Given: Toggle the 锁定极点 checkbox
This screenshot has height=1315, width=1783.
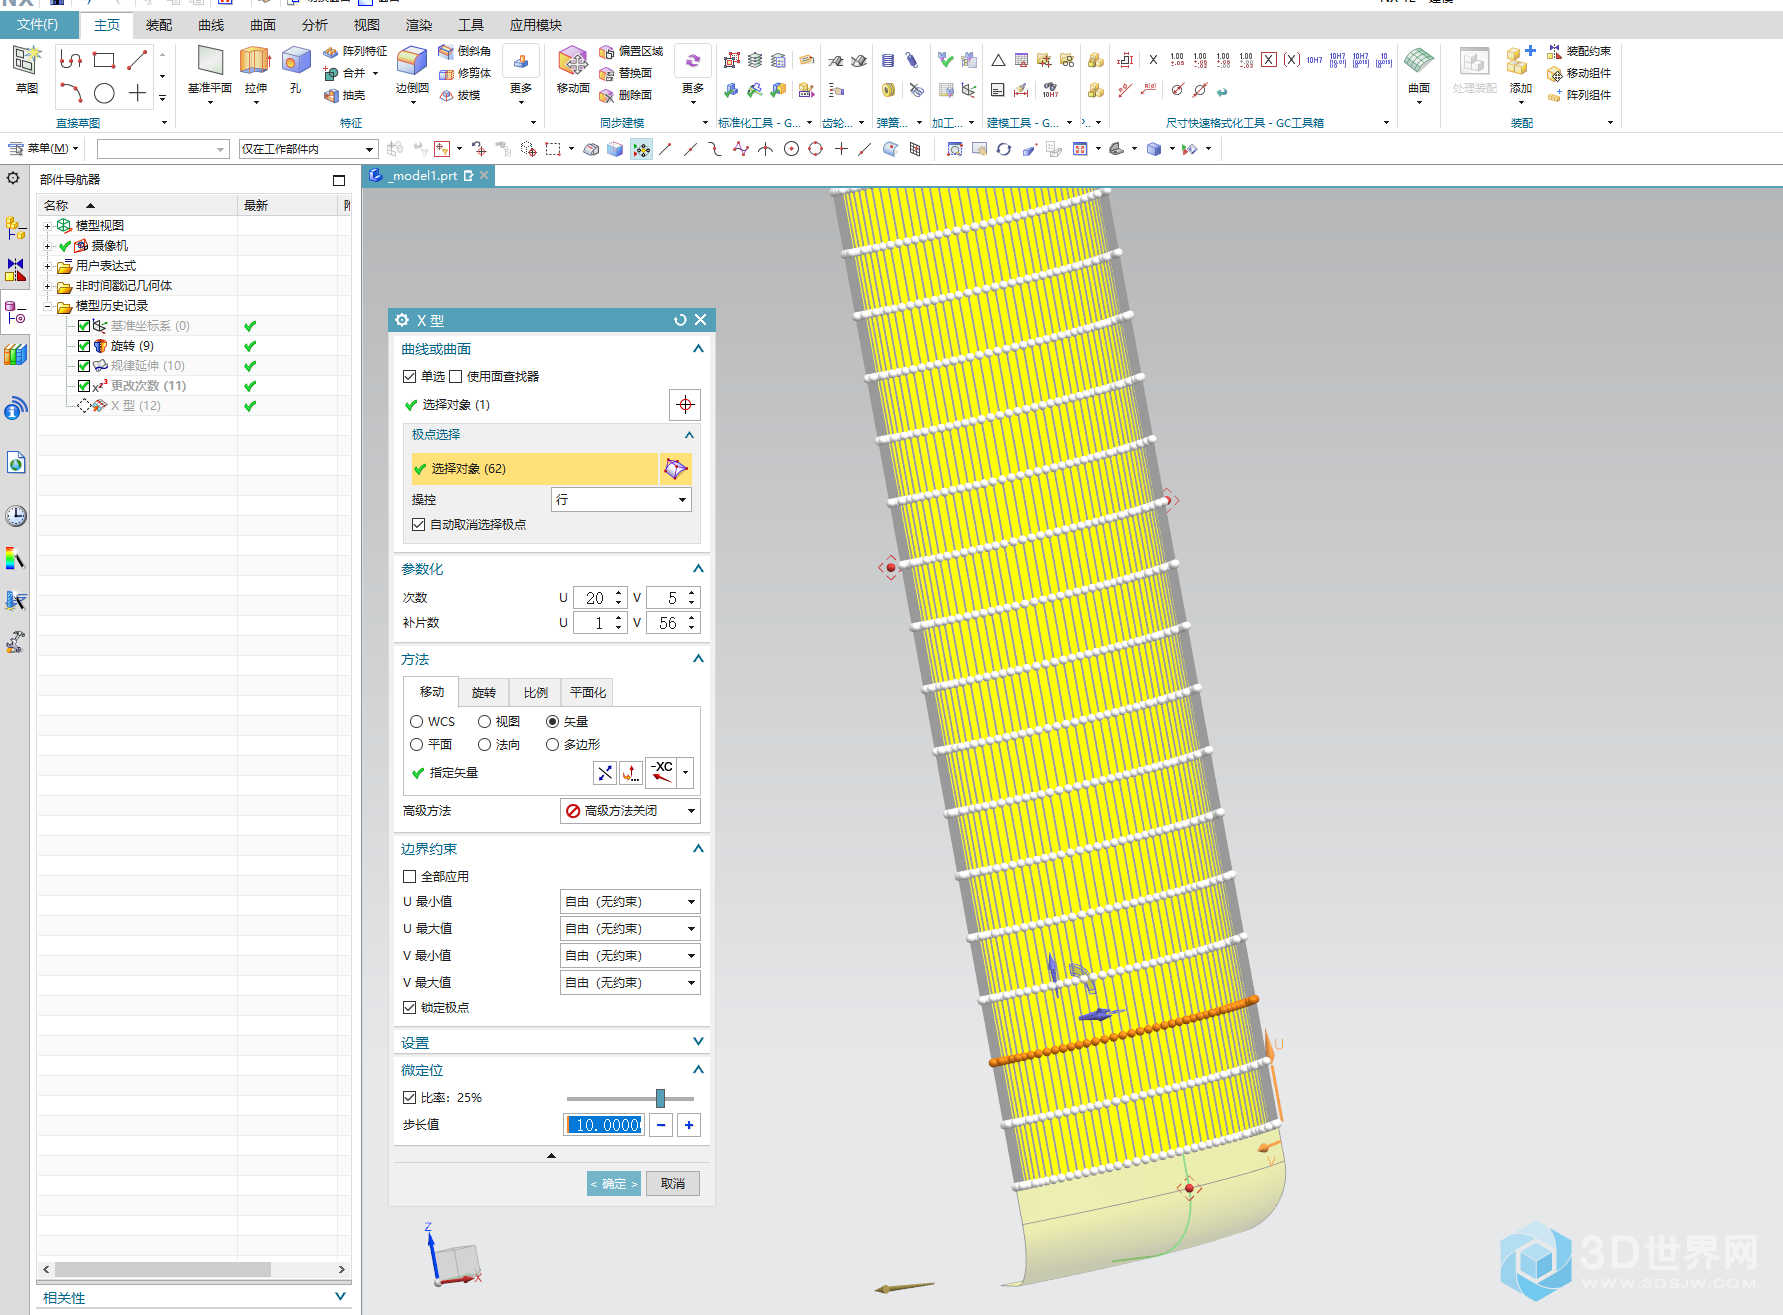Looking at the screenshot, I should point(409,1007).
